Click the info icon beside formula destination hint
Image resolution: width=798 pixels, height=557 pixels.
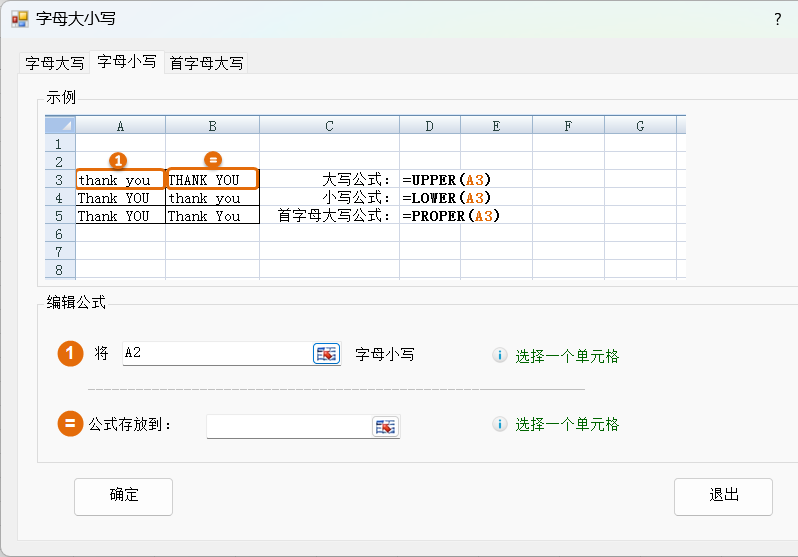point(500,424)
